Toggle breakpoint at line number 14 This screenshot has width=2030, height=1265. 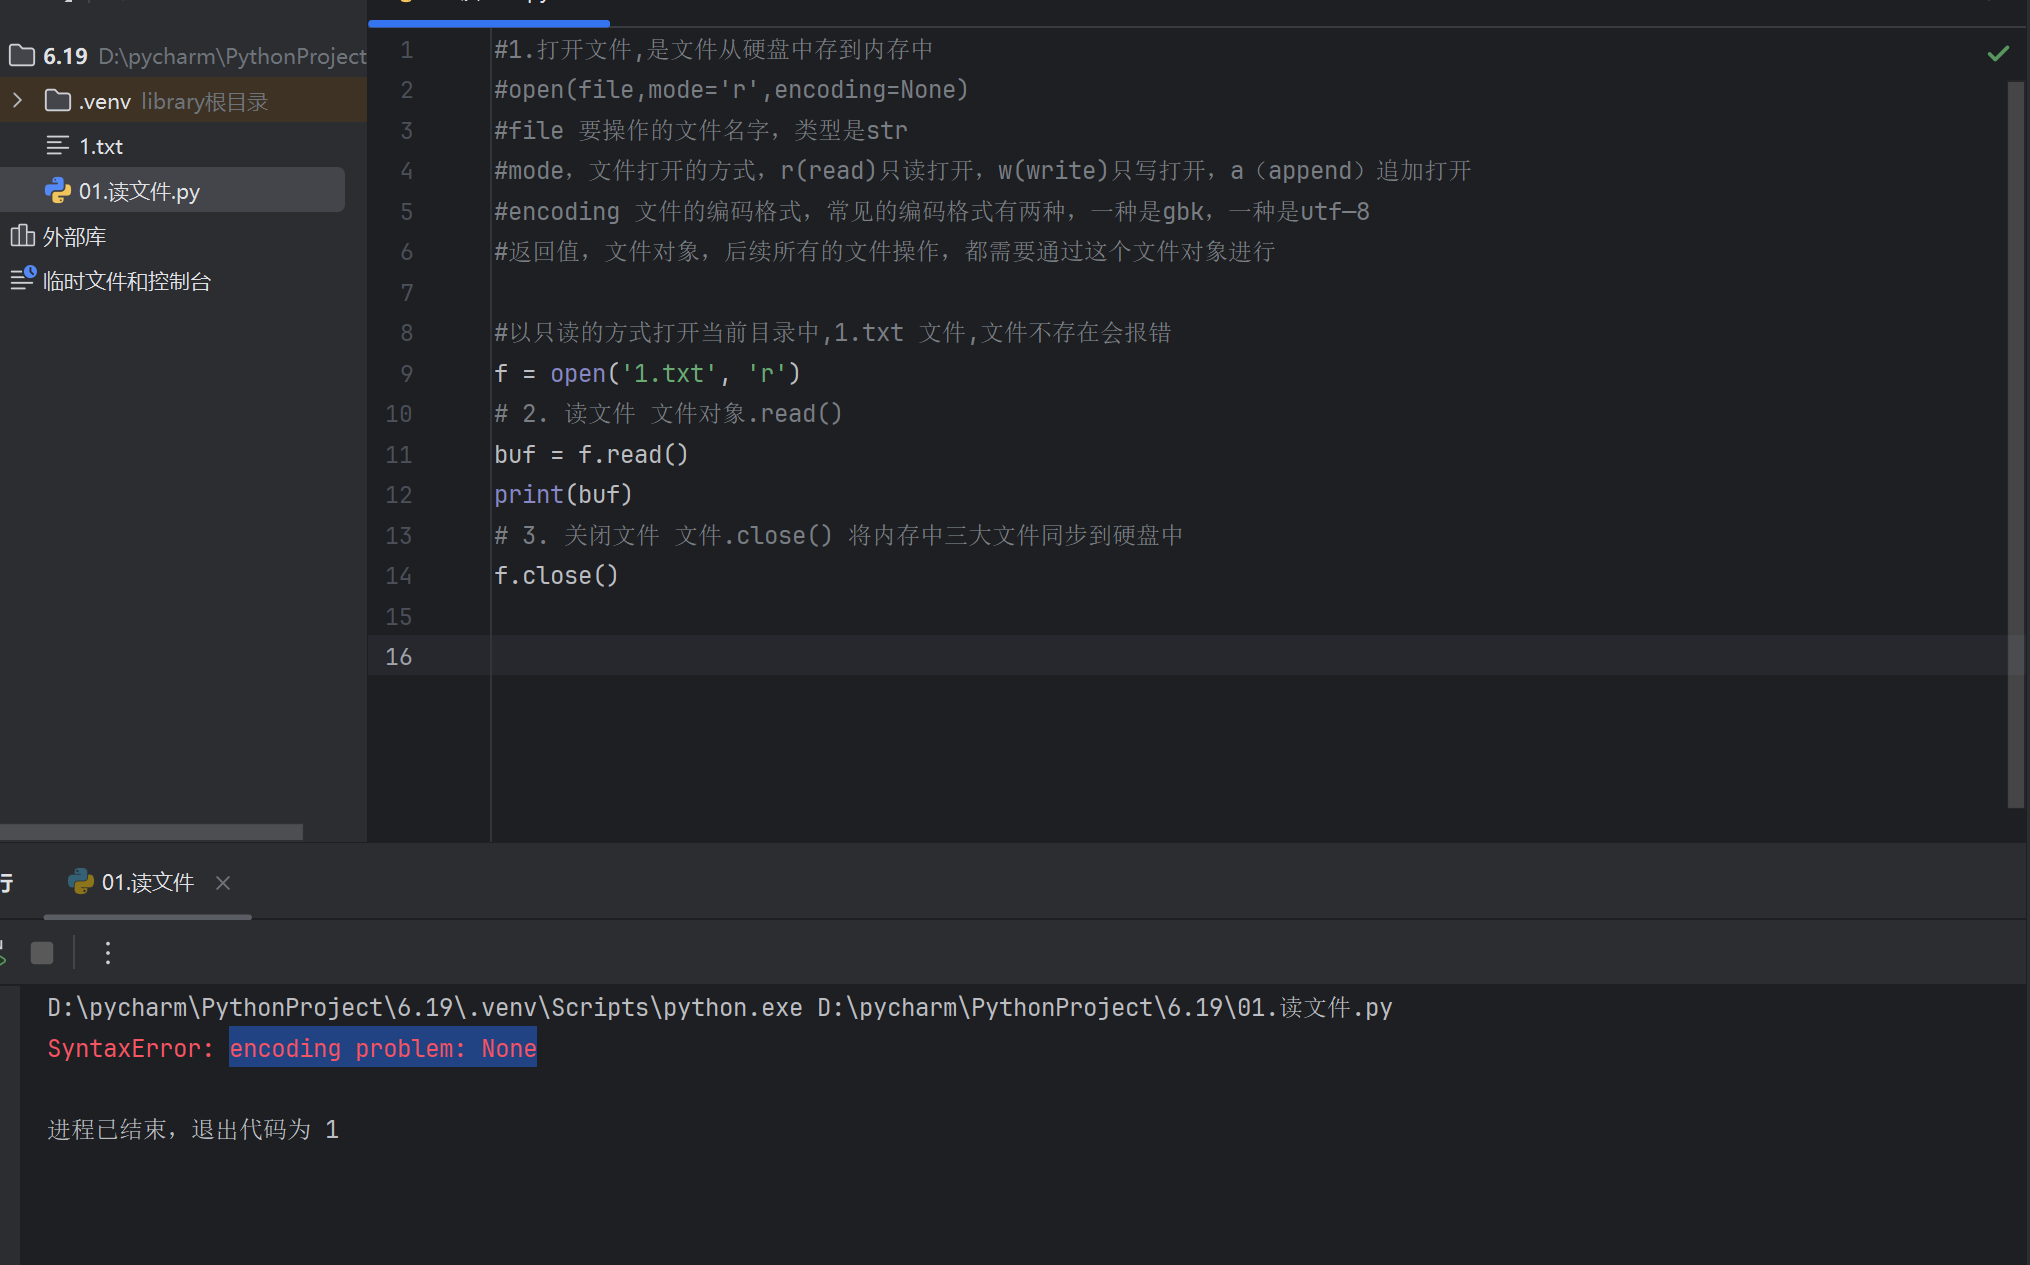point(399,576)
